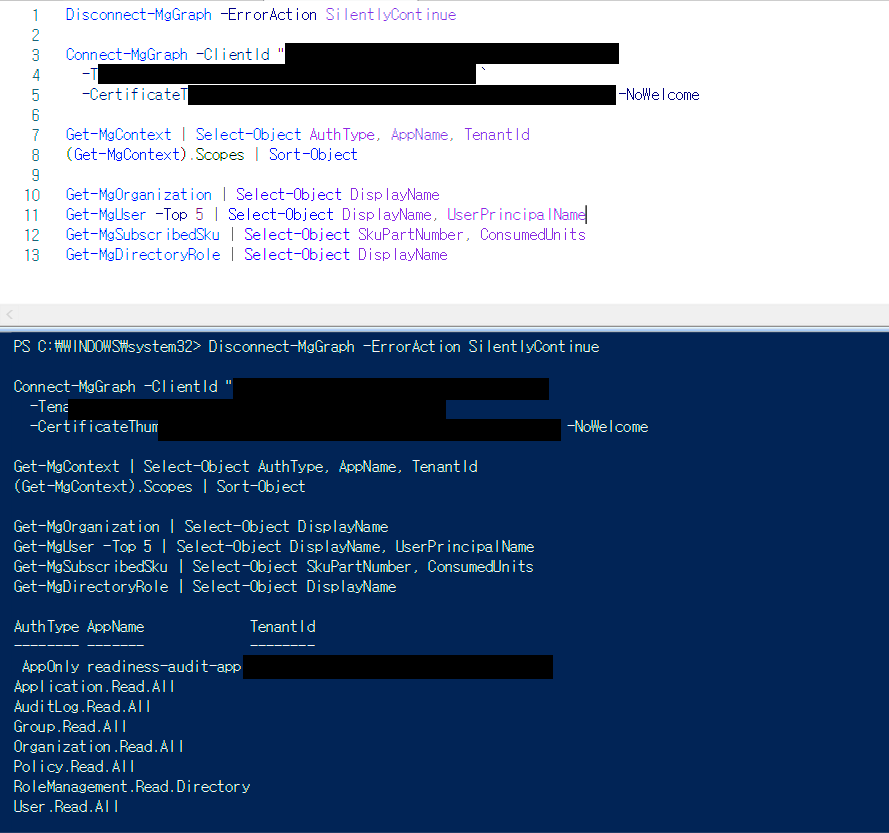889x833 pixels.
Task: Click the AuditLog.Read.All scope line
Action: [82, 707]
